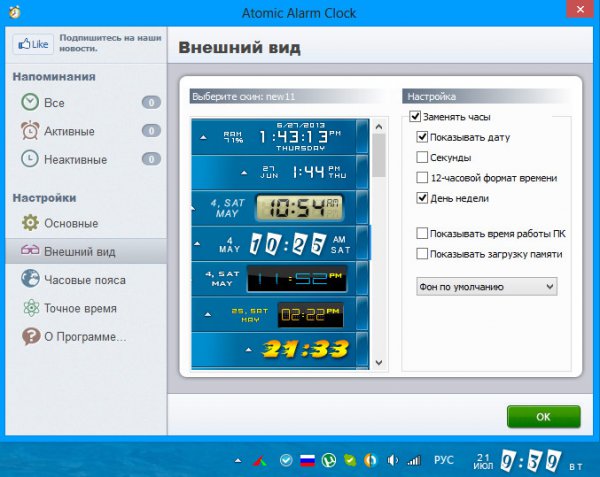Choose the LCD skin showing 10:54
Image resolution: width=600 pixels, height=477 pixels.
click(x=280, y=208)
